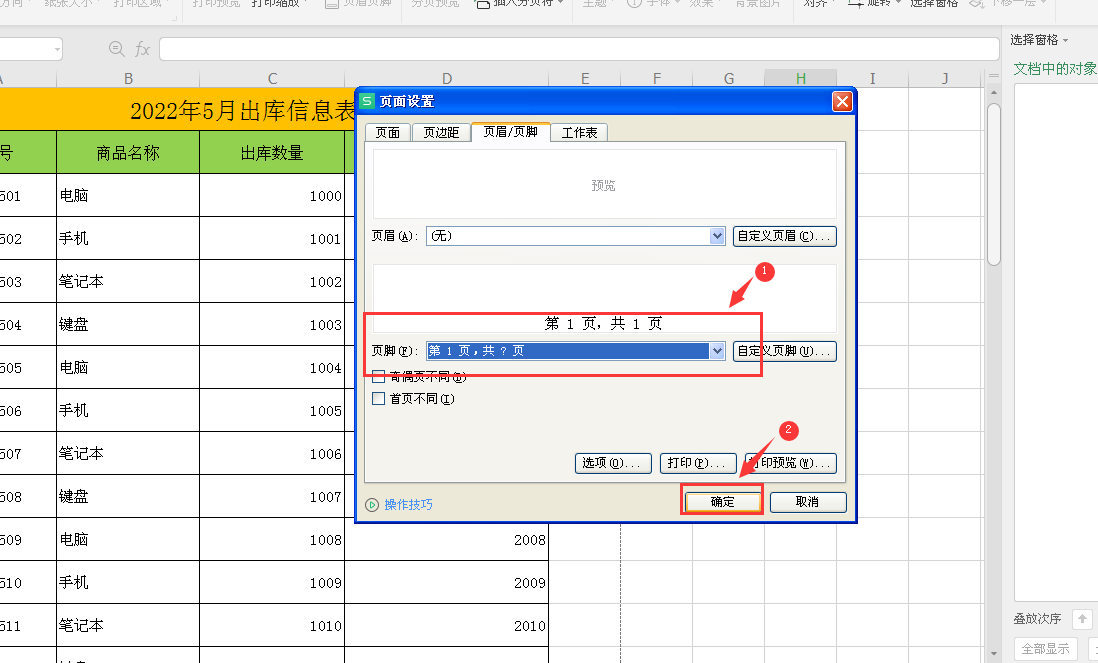The height and width of the screenshot is (663, 1098).
Task: Click the 手机 cell in the 1001 row
Action: click(x=128, y=239)
